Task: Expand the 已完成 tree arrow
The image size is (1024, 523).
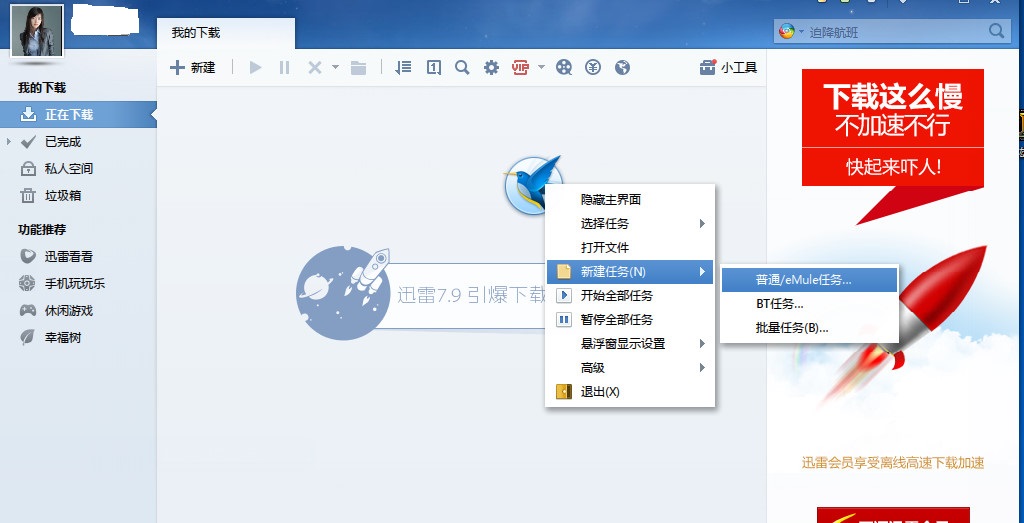Action: 8,142
